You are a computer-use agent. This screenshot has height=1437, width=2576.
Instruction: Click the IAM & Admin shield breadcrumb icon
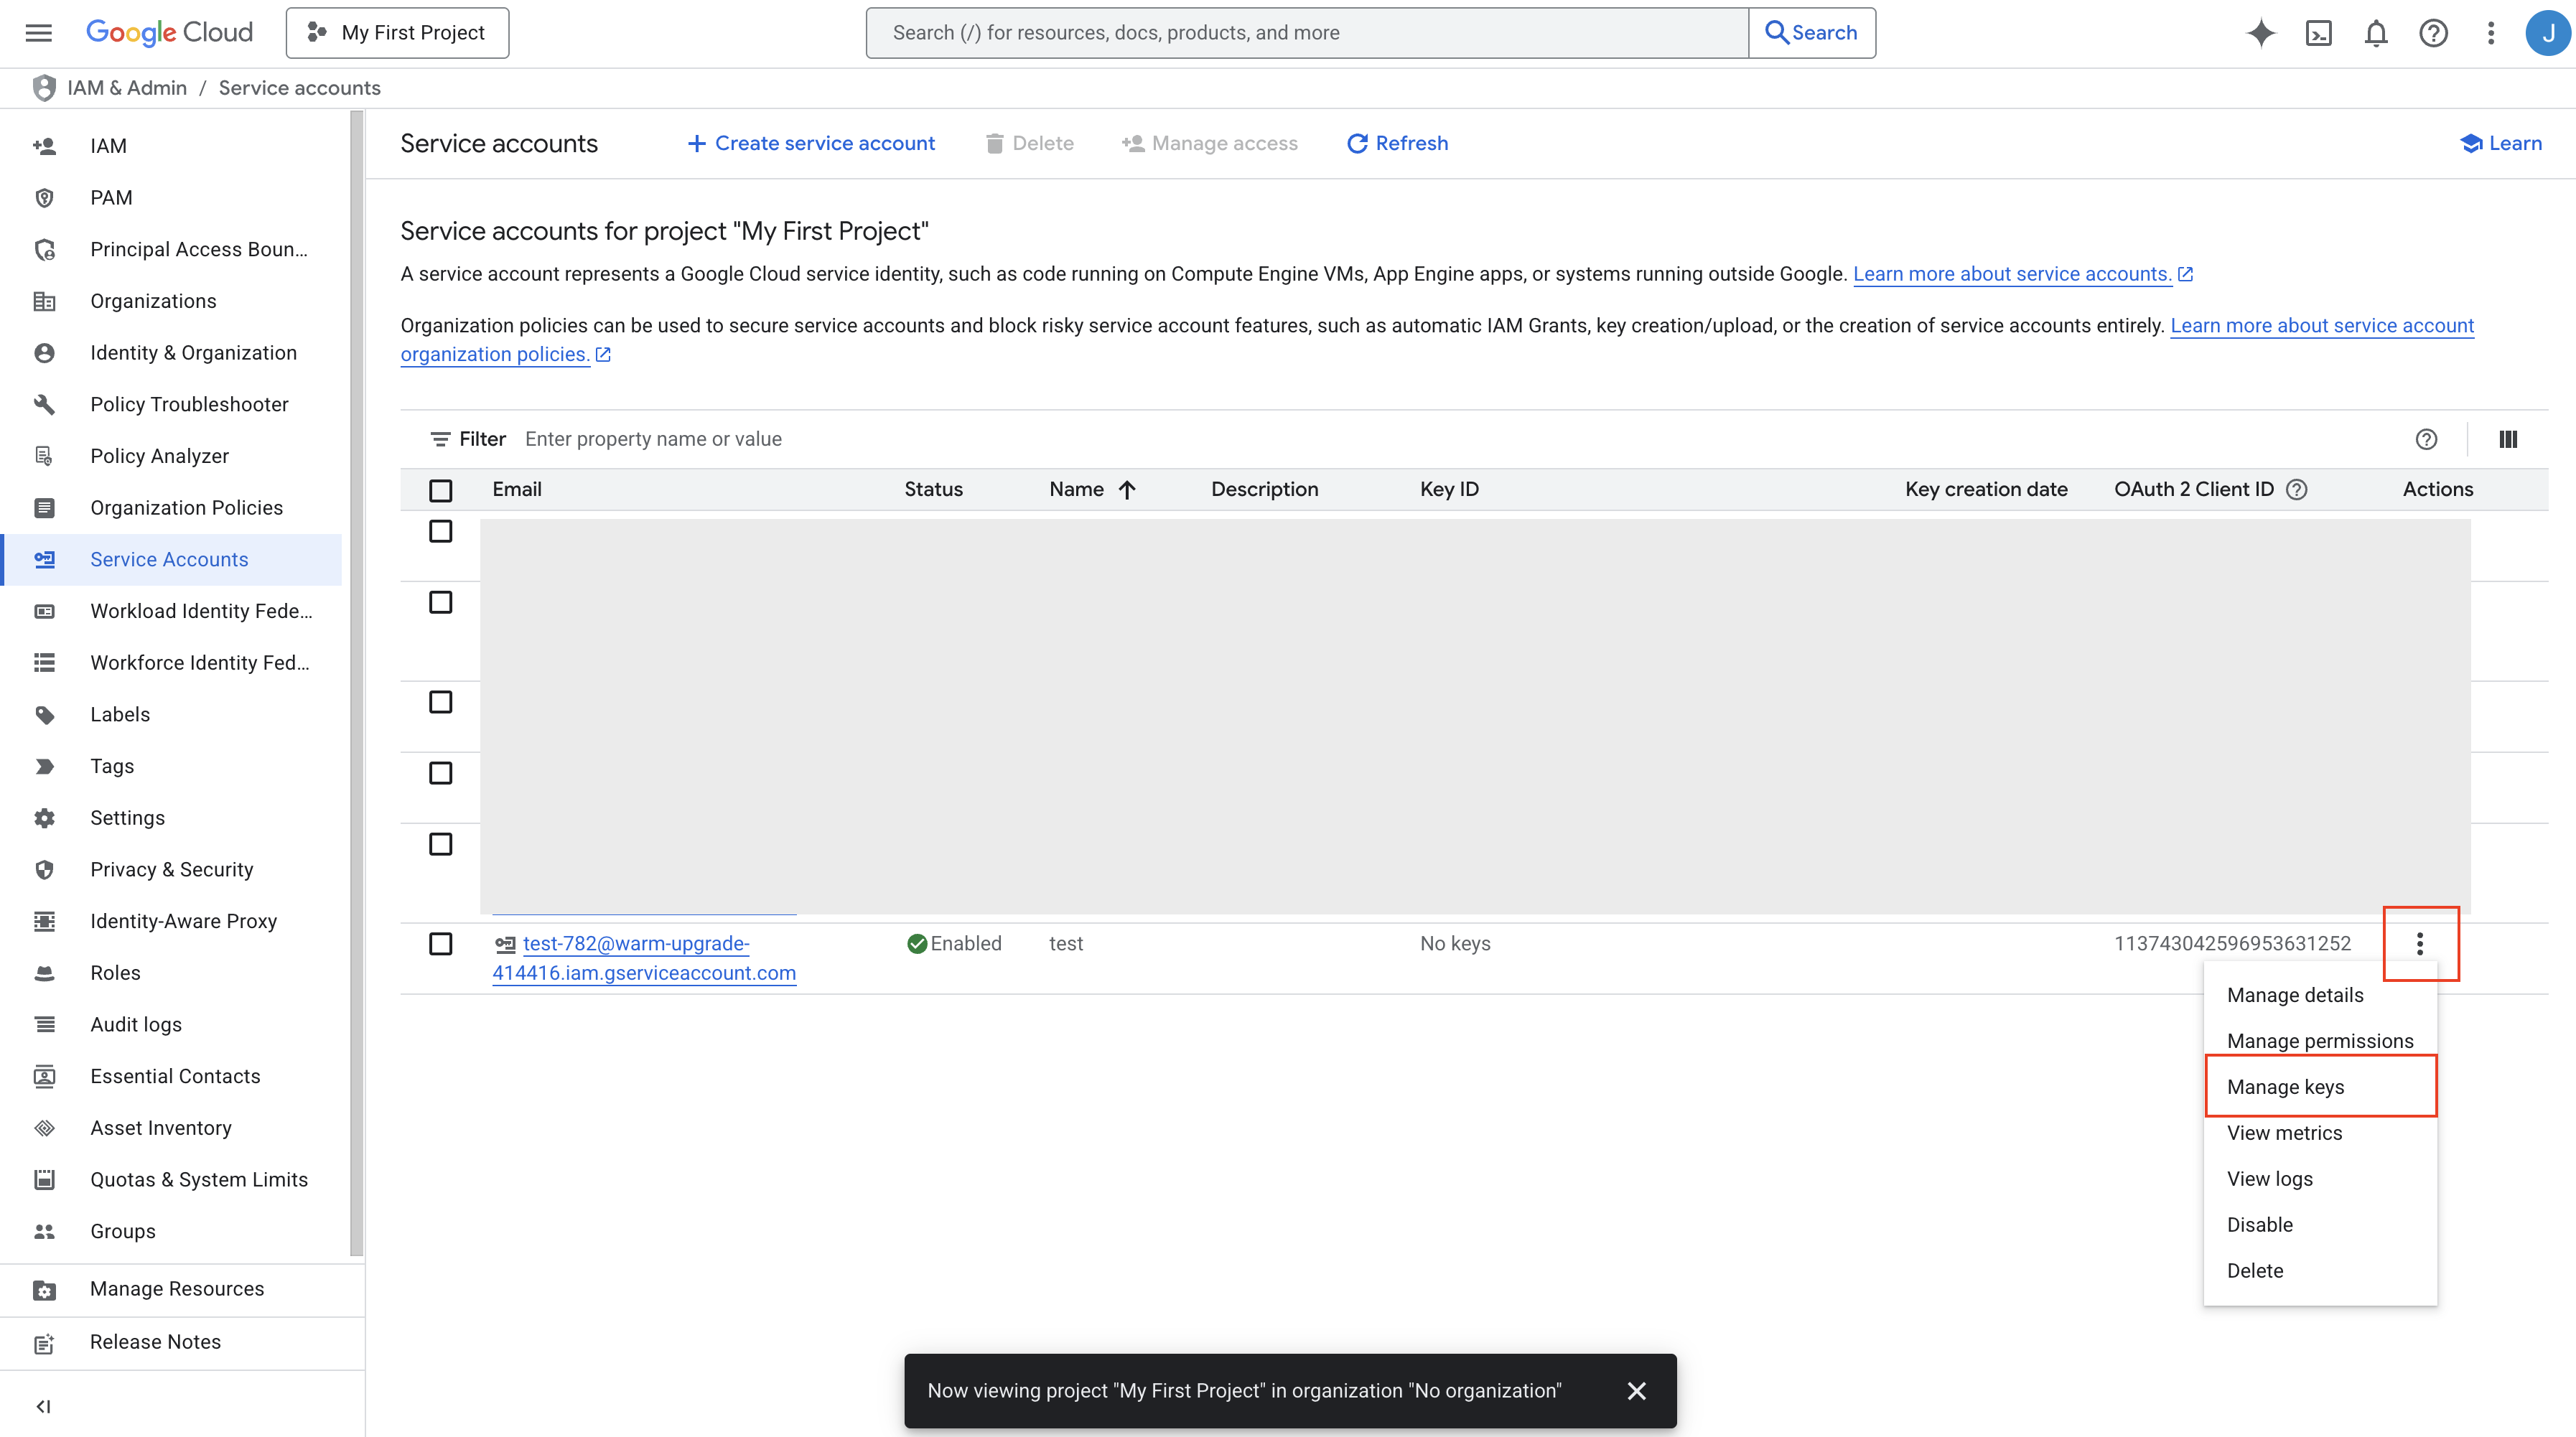tap(44, 88)
